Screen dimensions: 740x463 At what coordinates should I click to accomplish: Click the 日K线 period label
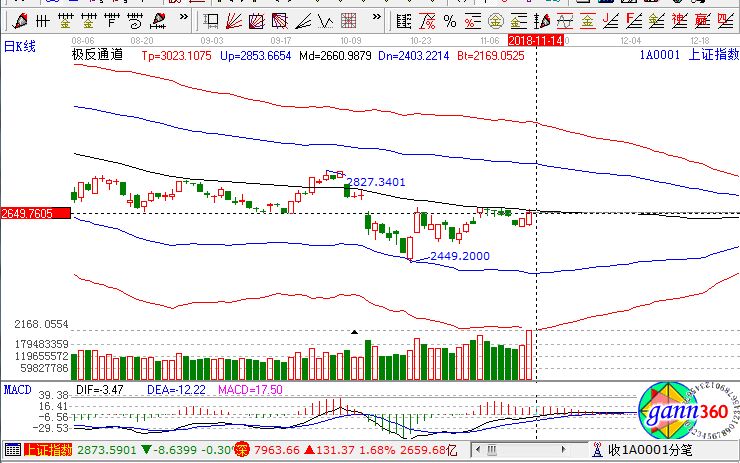(x=18, y=45)
